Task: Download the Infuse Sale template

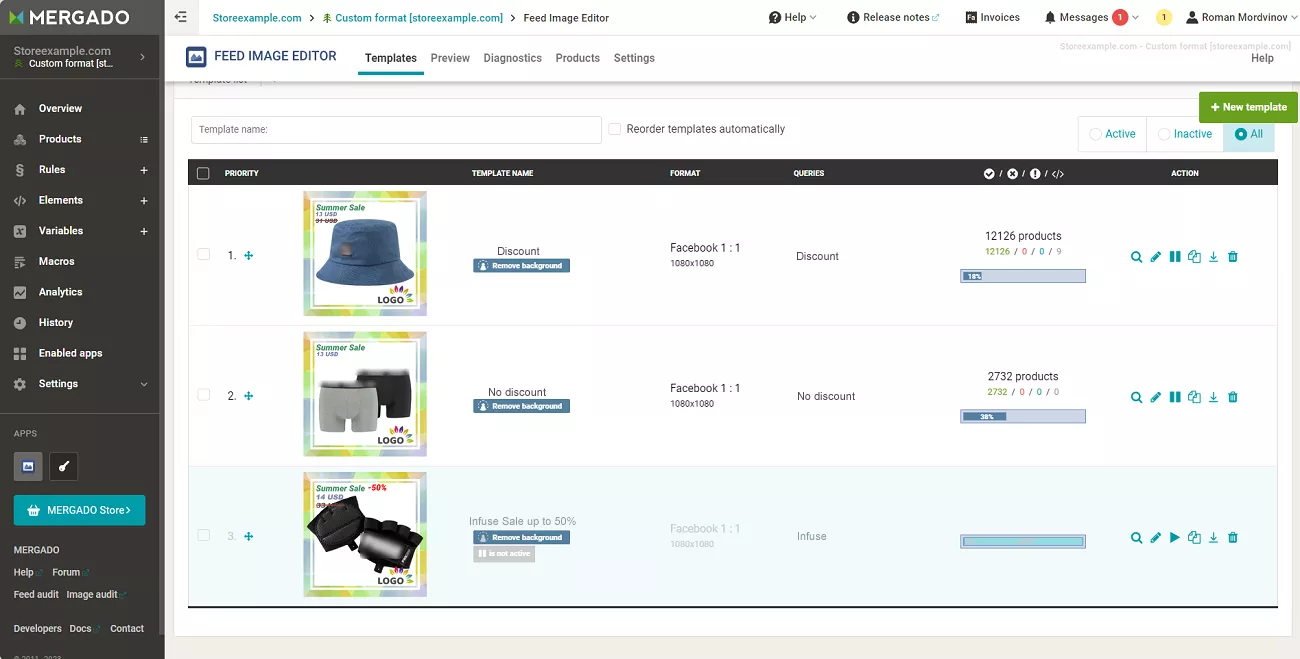Action: [1213, 538]
